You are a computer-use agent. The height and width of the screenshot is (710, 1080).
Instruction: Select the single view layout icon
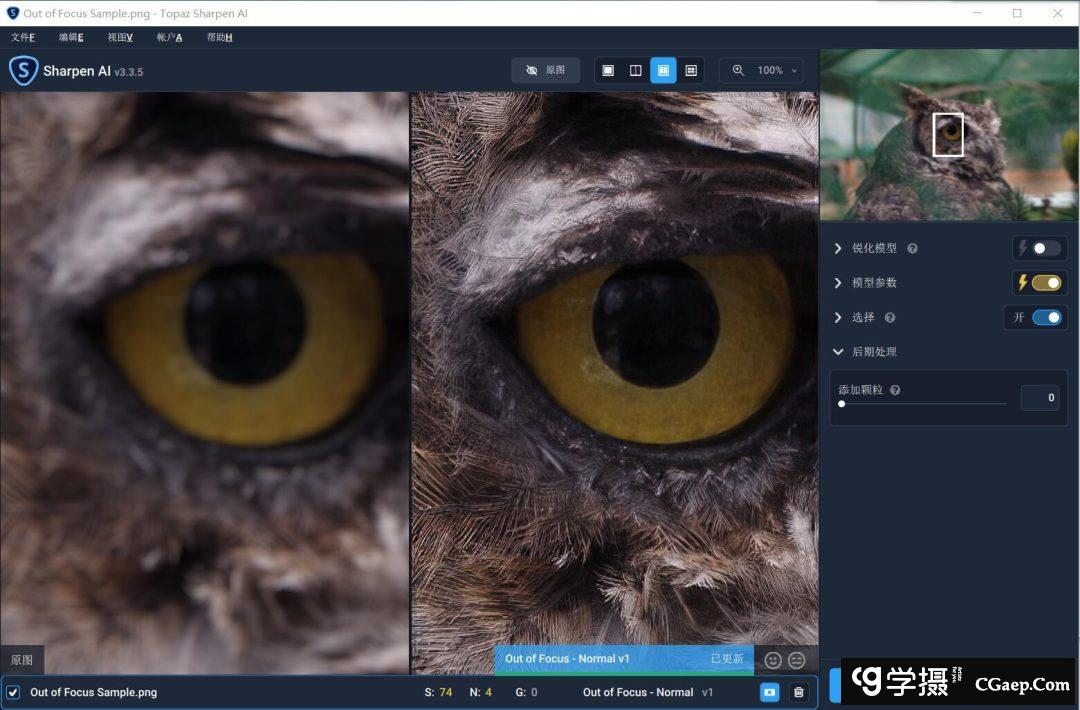pyautogui.click(x=608, y=71)
